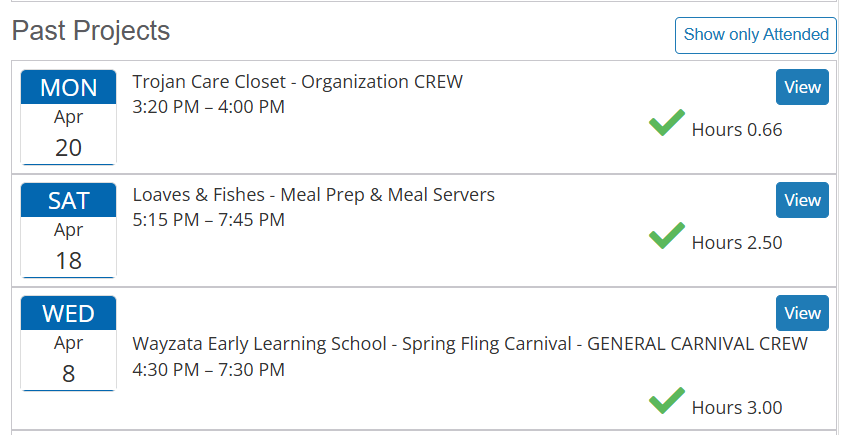
Task: Click green checkmark for Loaves & Fishes
Action: 666,237
